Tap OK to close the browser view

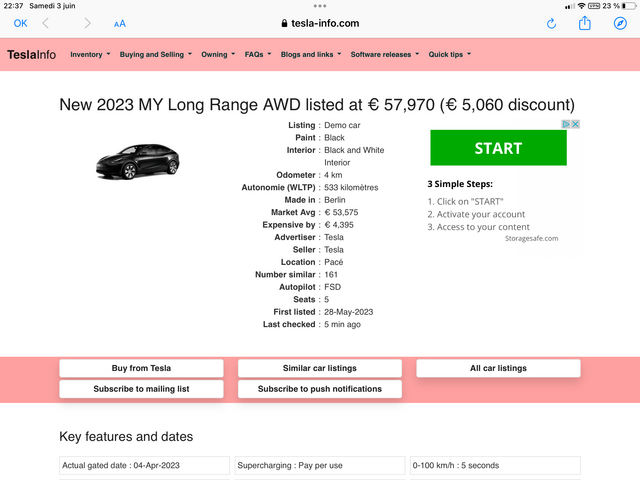(x=20, y=23)
